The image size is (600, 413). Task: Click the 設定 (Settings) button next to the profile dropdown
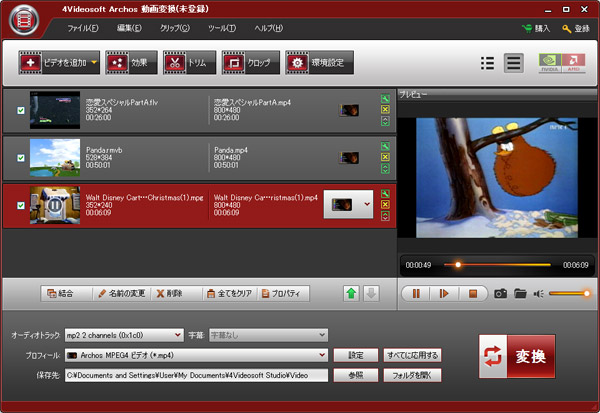coord(356,355)
